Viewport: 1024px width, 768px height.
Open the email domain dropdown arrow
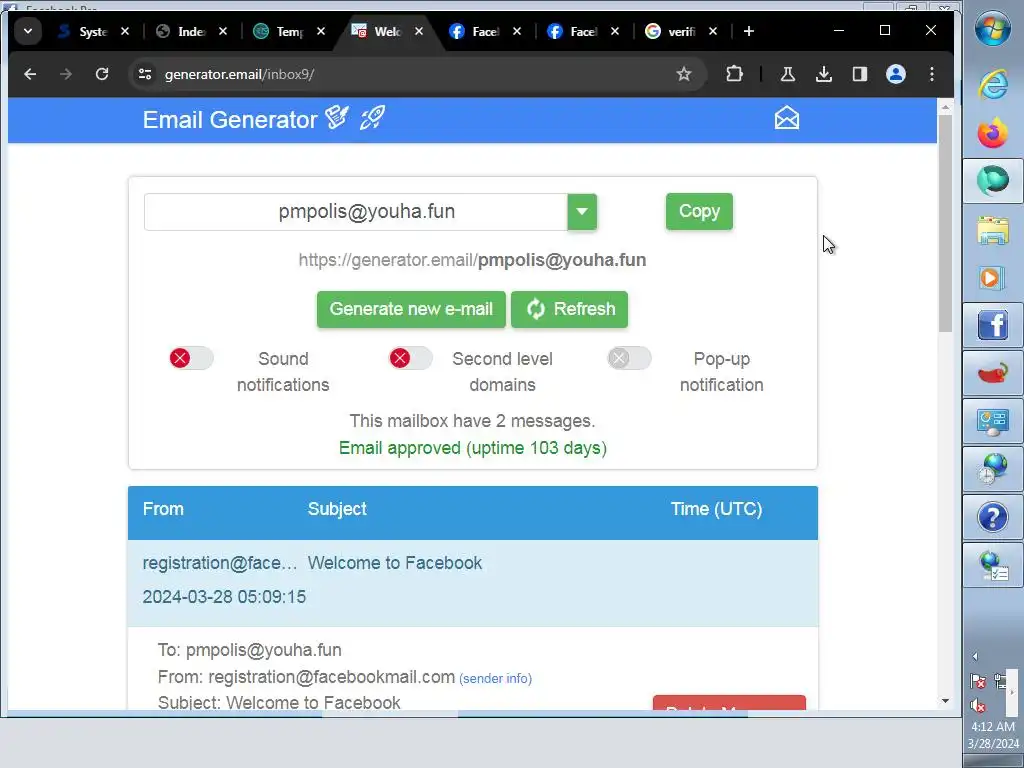pyautogui.click(x=582, y=212)
